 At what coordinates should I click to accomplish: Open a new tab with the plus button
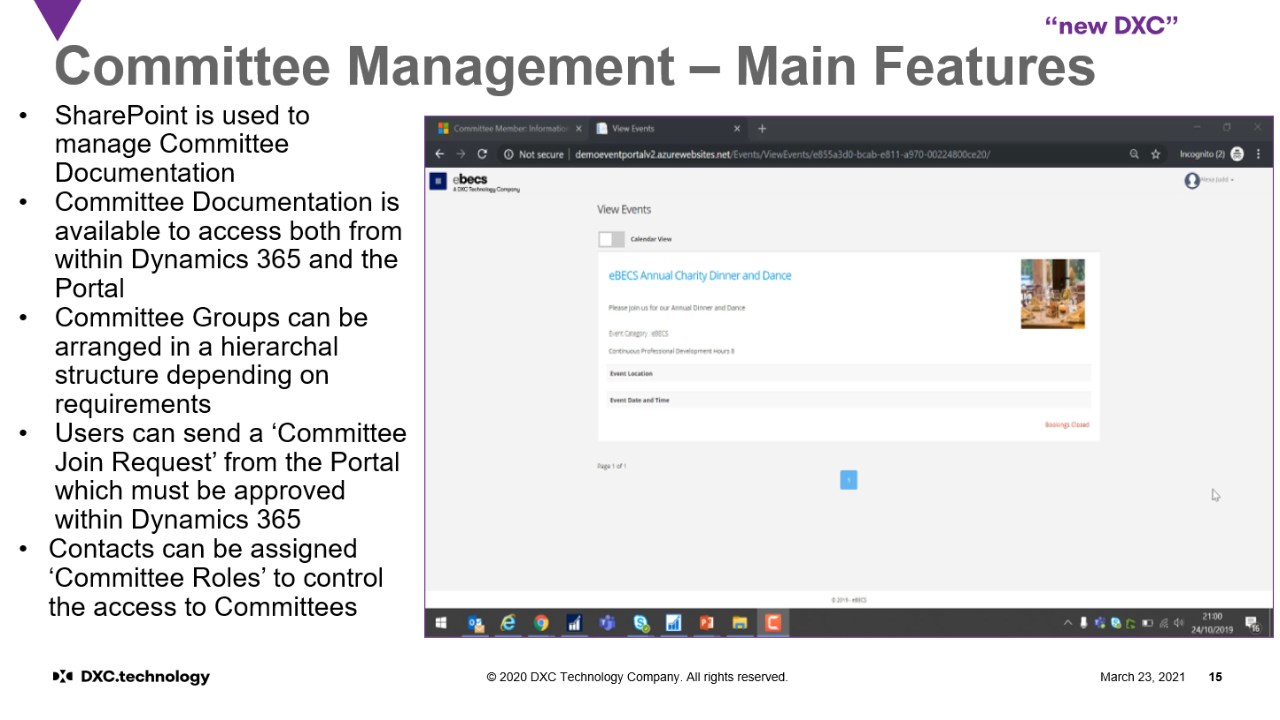[762, 128]
